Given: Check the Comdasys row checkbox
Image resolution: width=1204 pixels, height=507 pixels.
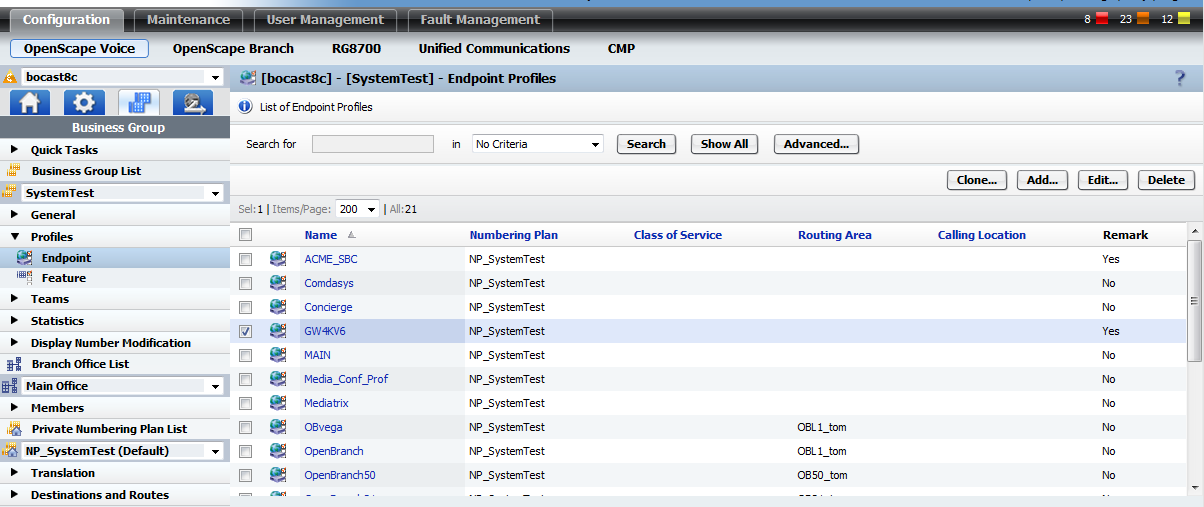Looking at the screenshot, I should [x=245, y=283].
